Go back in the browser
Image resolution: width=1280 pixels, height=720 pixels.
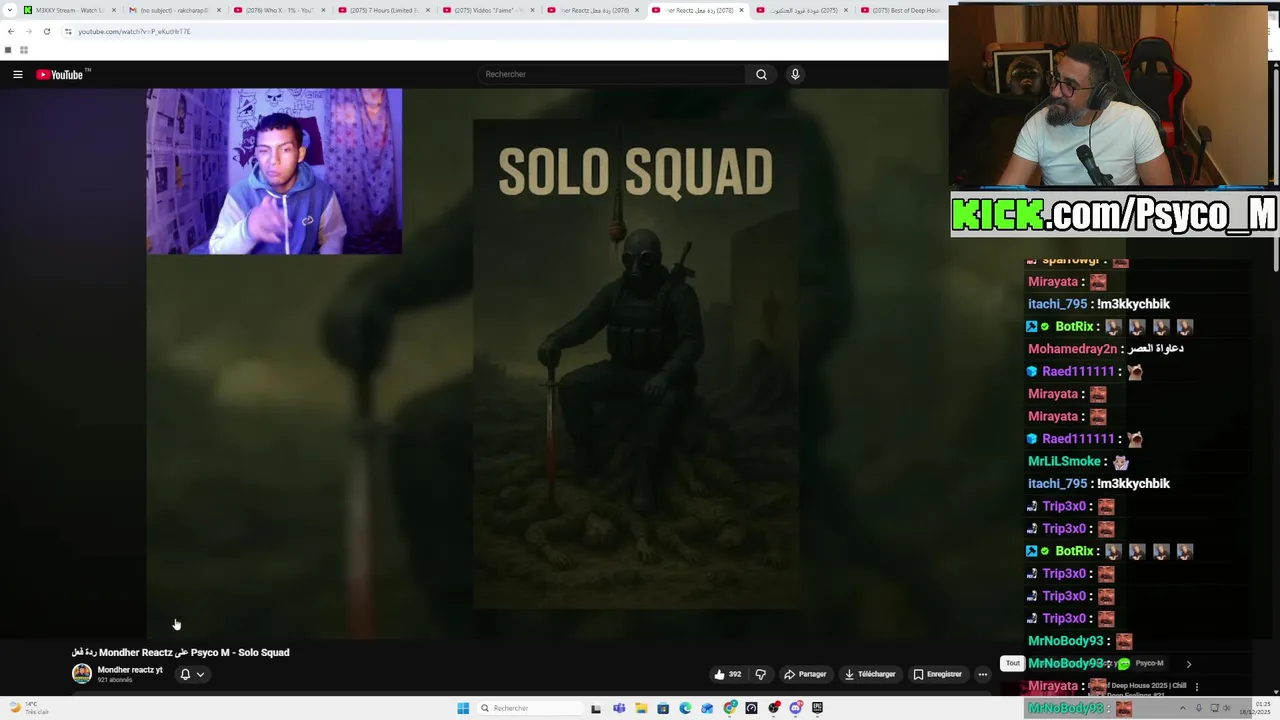click(11, 31)
